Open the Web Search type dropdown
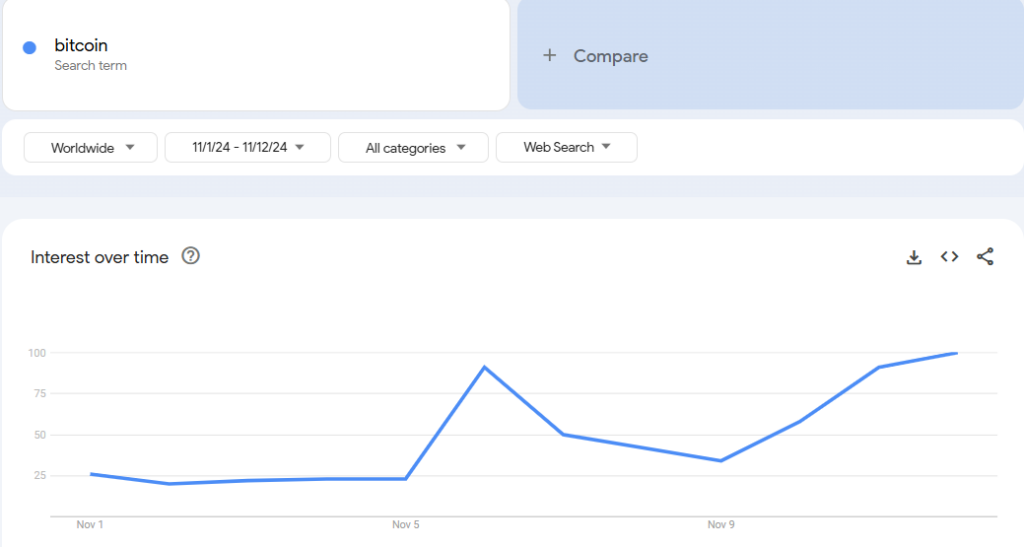The width and height of the screenshot is (1024, 547). pyautogui.click(x=567, y=148)
